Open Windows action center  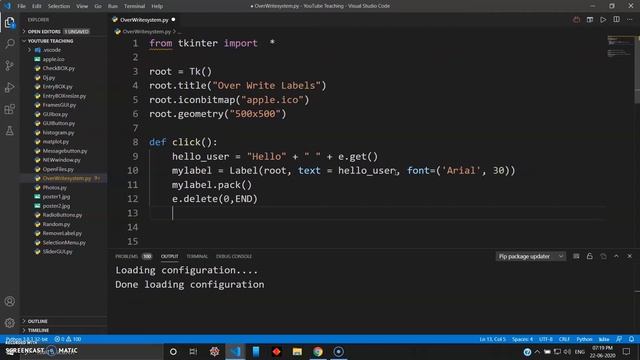click(627, 351)
